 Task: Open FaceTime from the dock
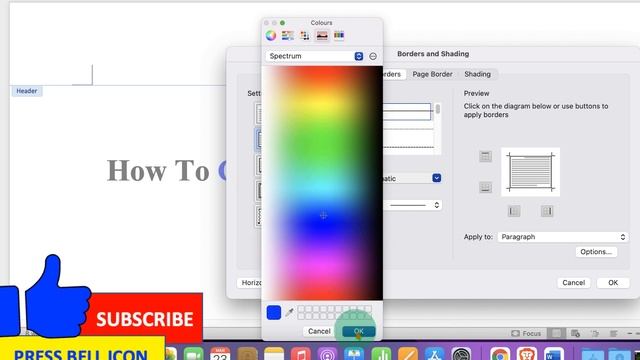193,354
